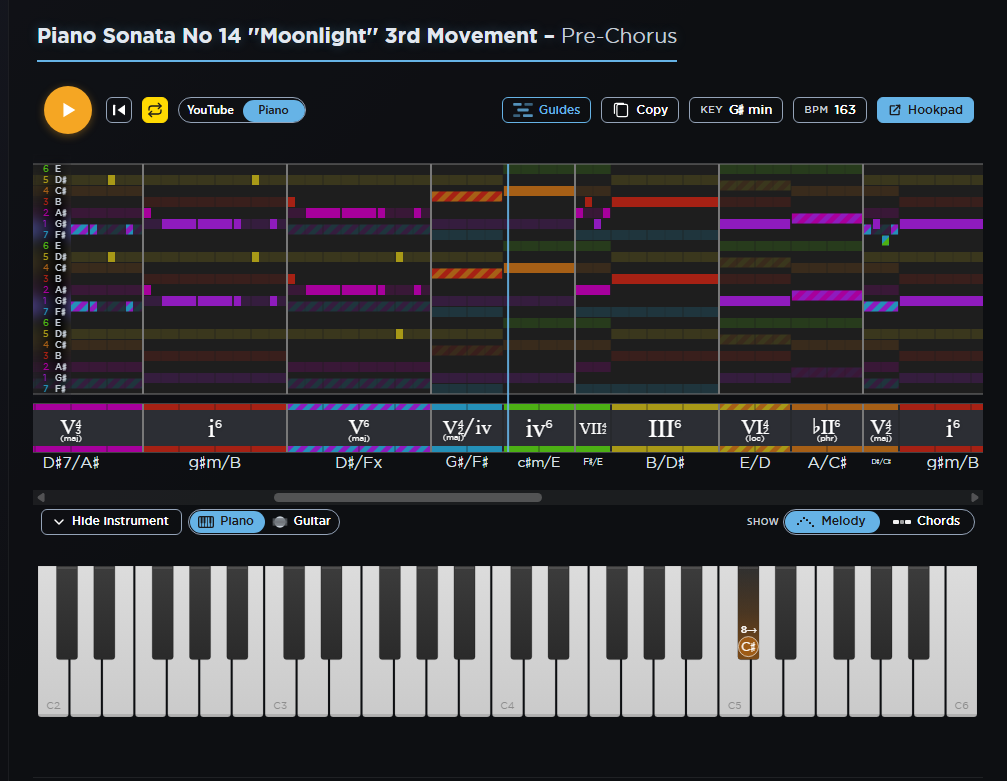Start playback with the orange play button
The width and height of the screenshot is (1007, 781).
(x=68, y=110)
